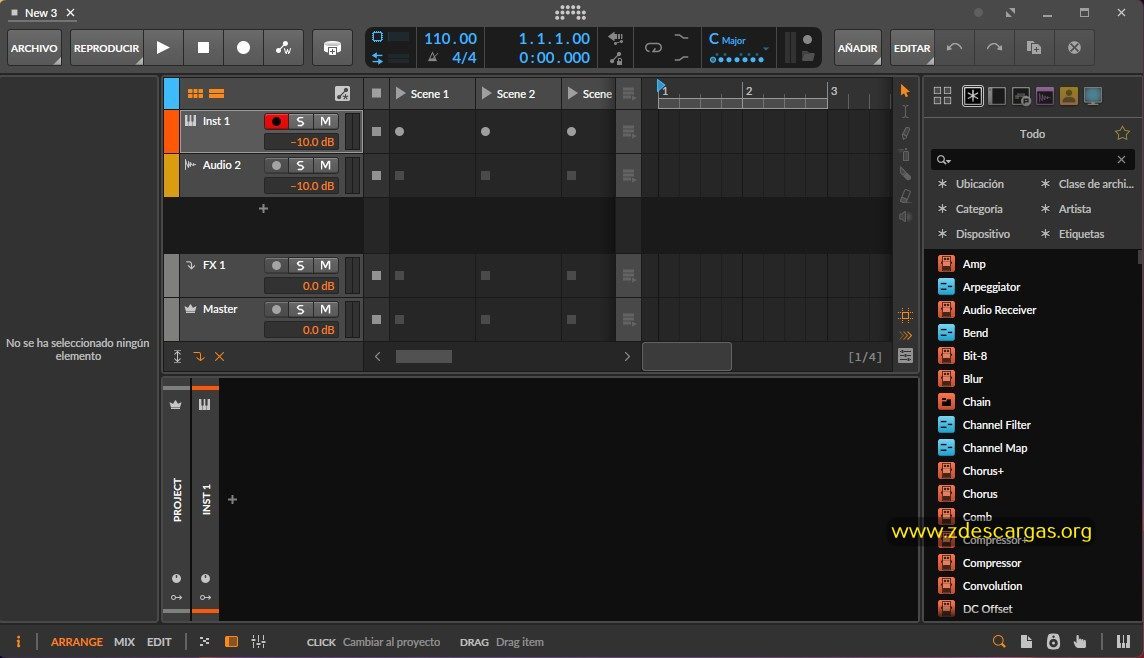The height and width of the screenshot is (658, 1144).
Task: Click the Undo arrow button
Action: pos(954,48)
